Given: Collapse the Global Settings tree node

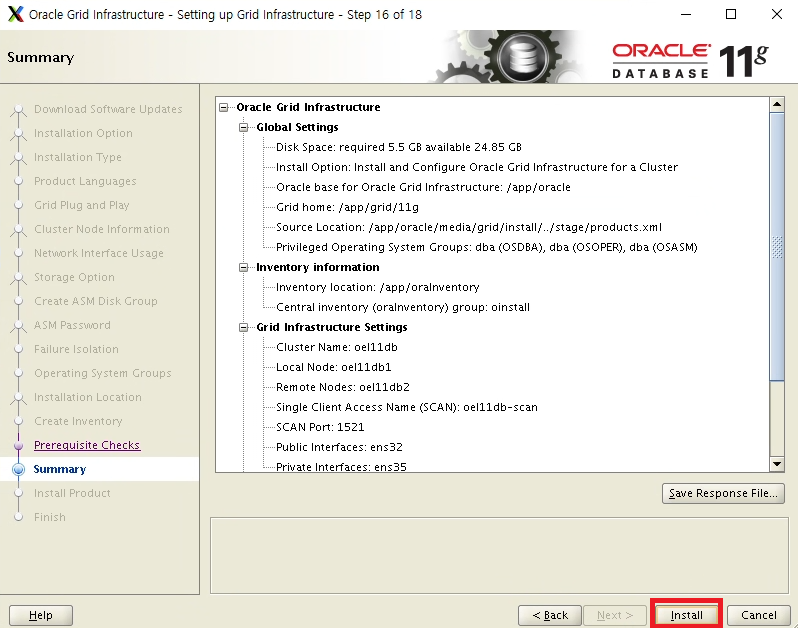Looking at the screenshot, I should [243, 127].
